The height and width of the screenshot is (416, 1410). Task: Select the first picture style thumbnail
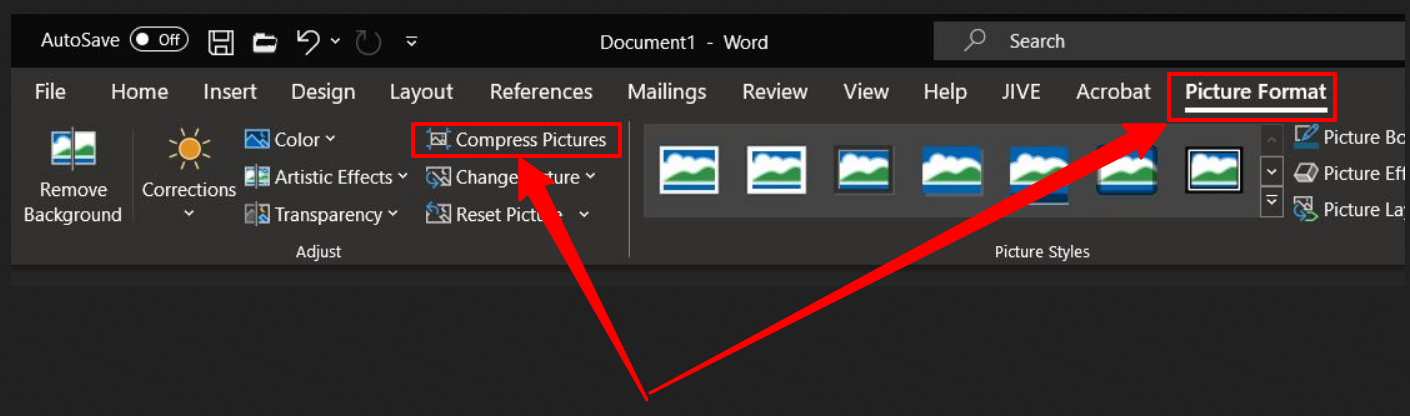pos(689,170)
